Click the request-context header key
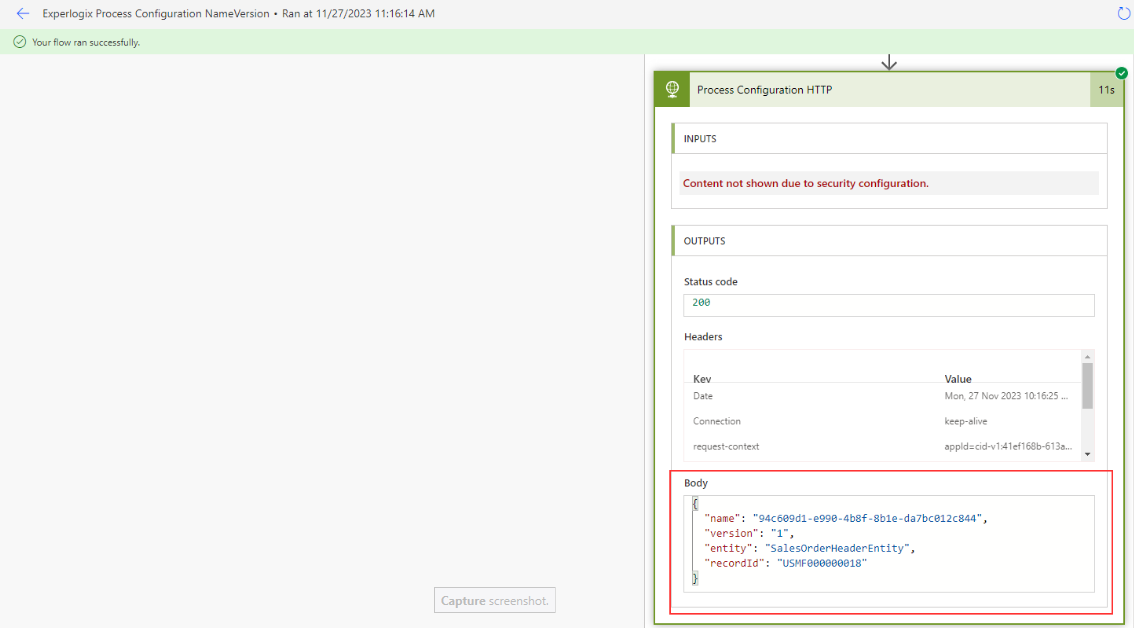Screen dimensions: 1134x628 (x=726, y=446)
